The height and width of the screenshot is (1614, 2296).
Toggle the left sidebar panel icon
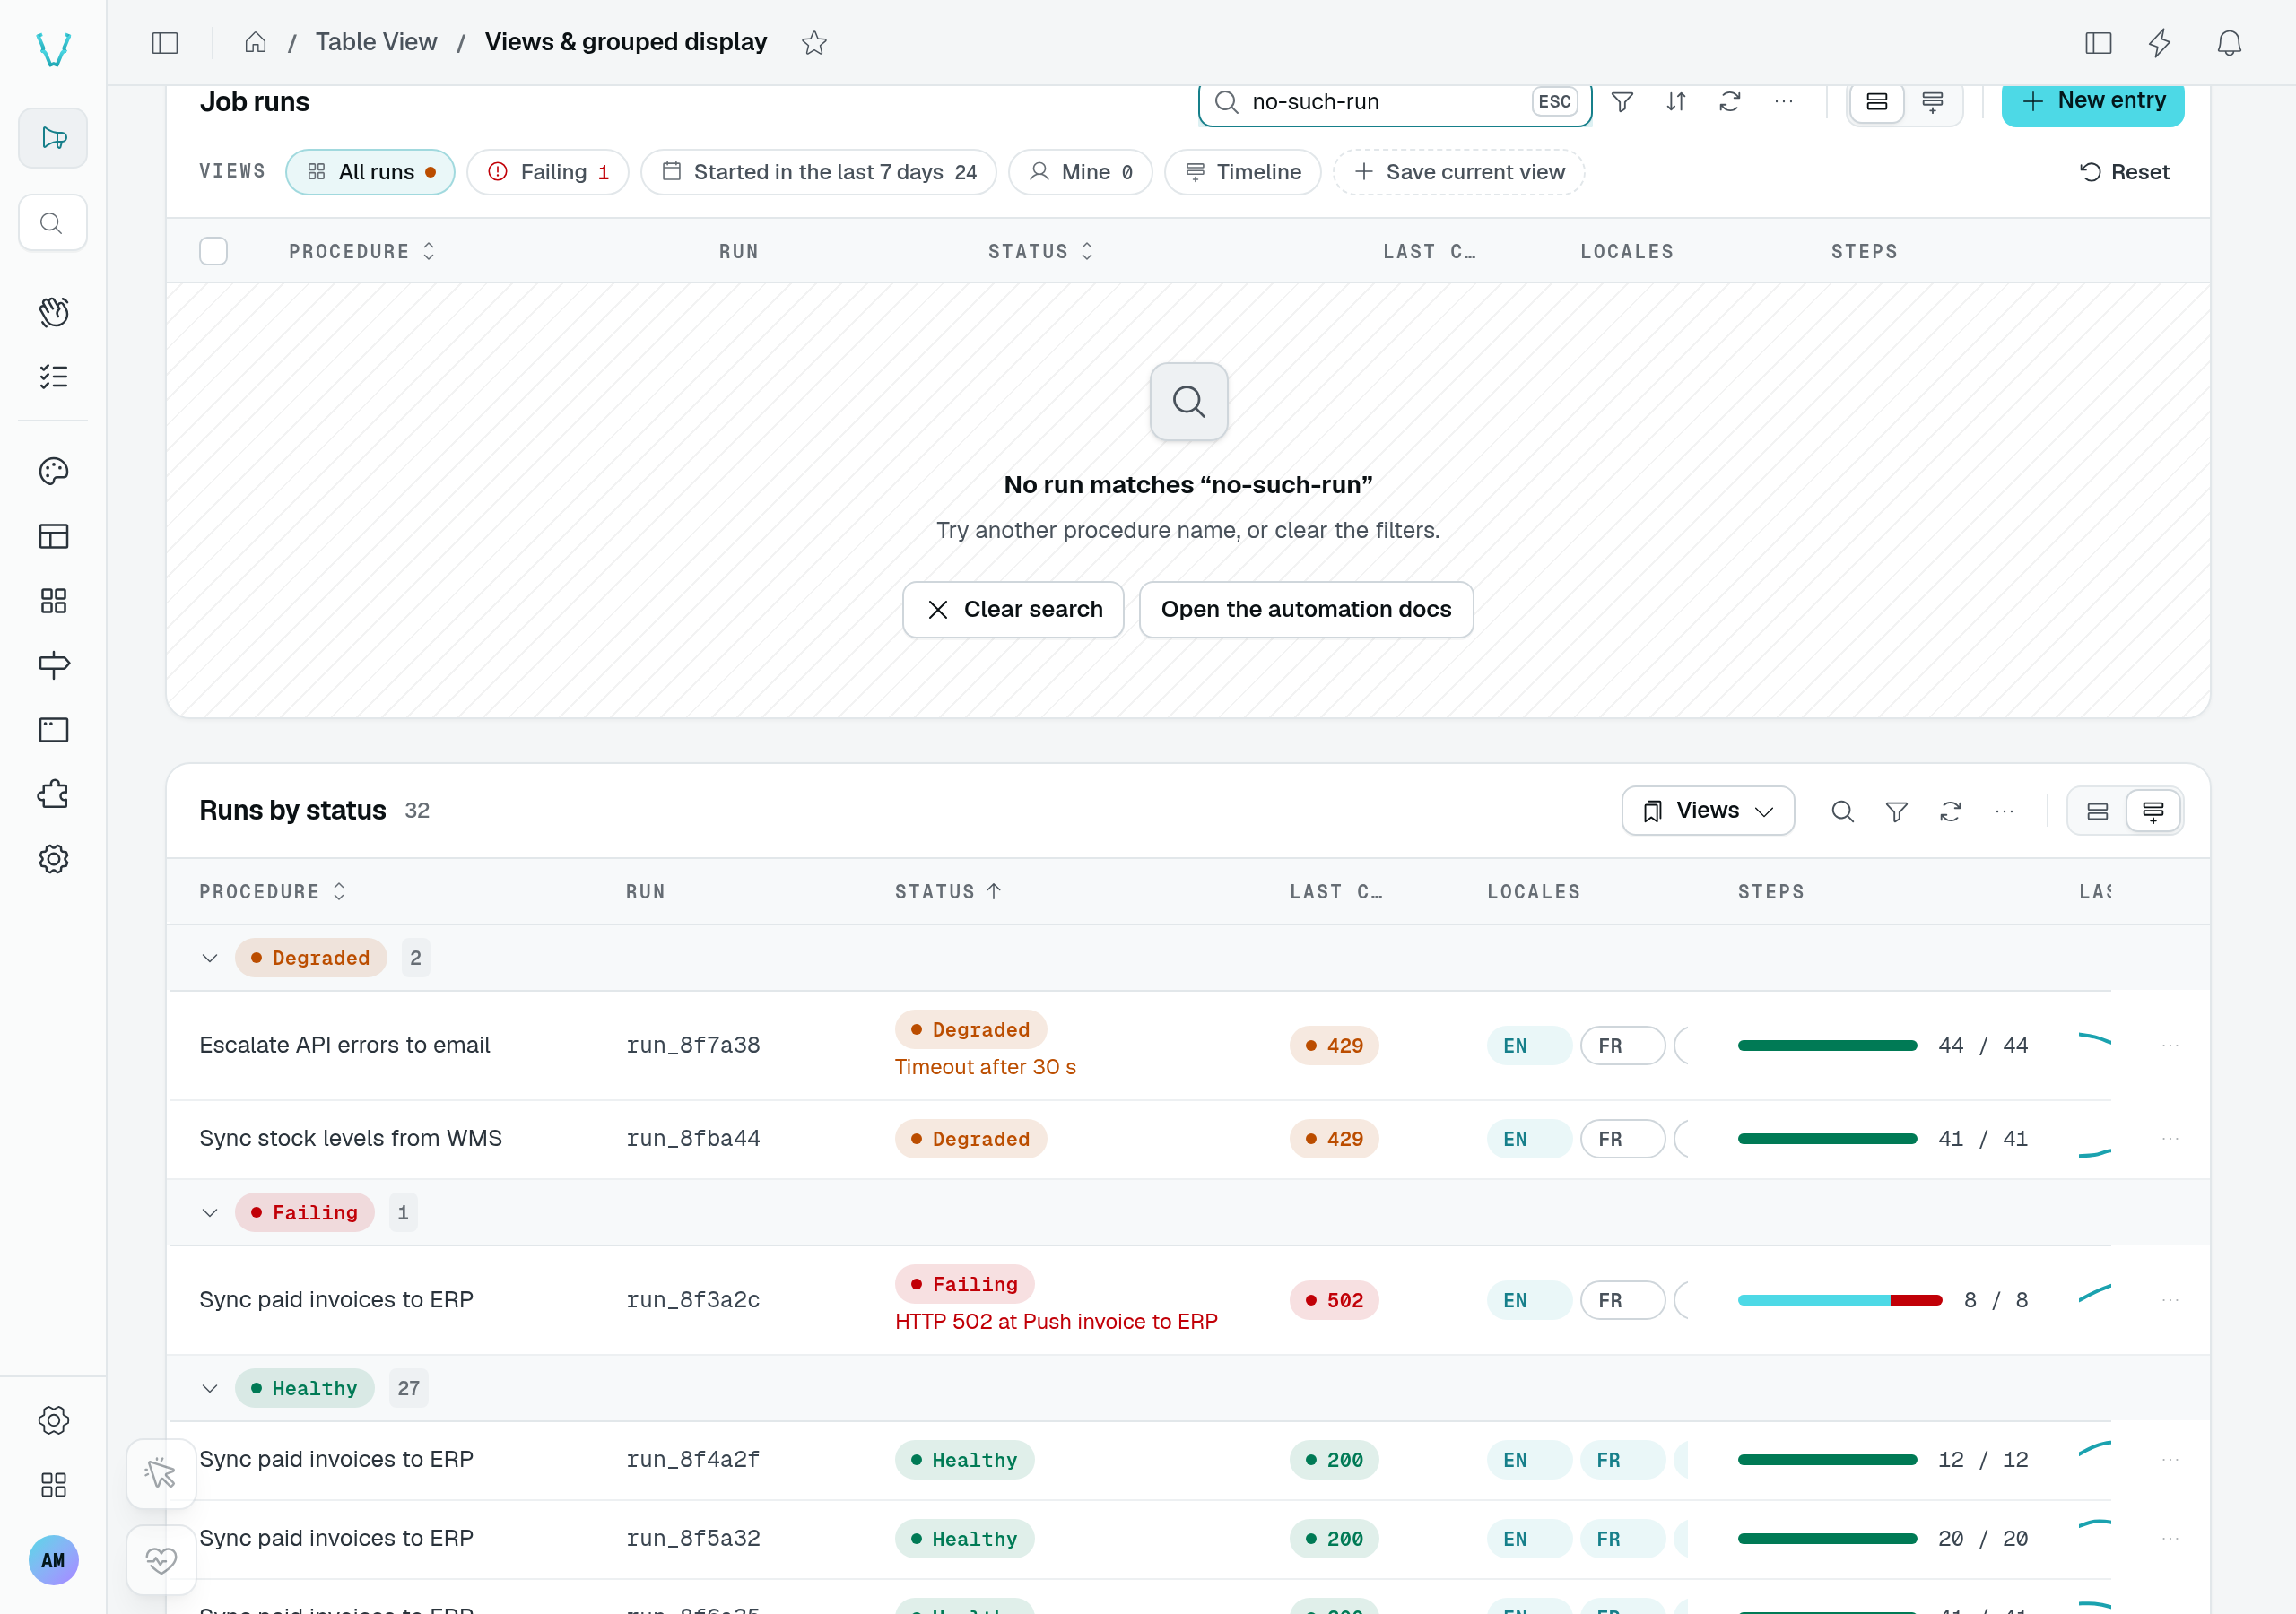click(165, 43)
